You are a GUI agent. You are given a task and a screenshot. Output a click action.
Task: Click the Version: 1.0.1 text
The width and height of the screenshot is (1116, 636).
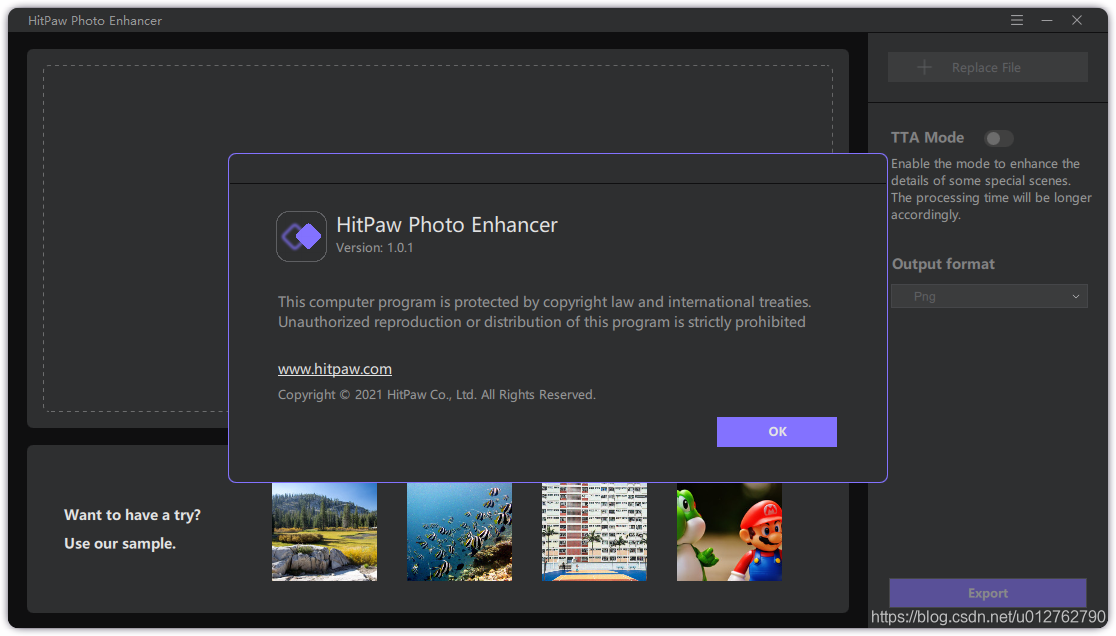coord(374,248)
